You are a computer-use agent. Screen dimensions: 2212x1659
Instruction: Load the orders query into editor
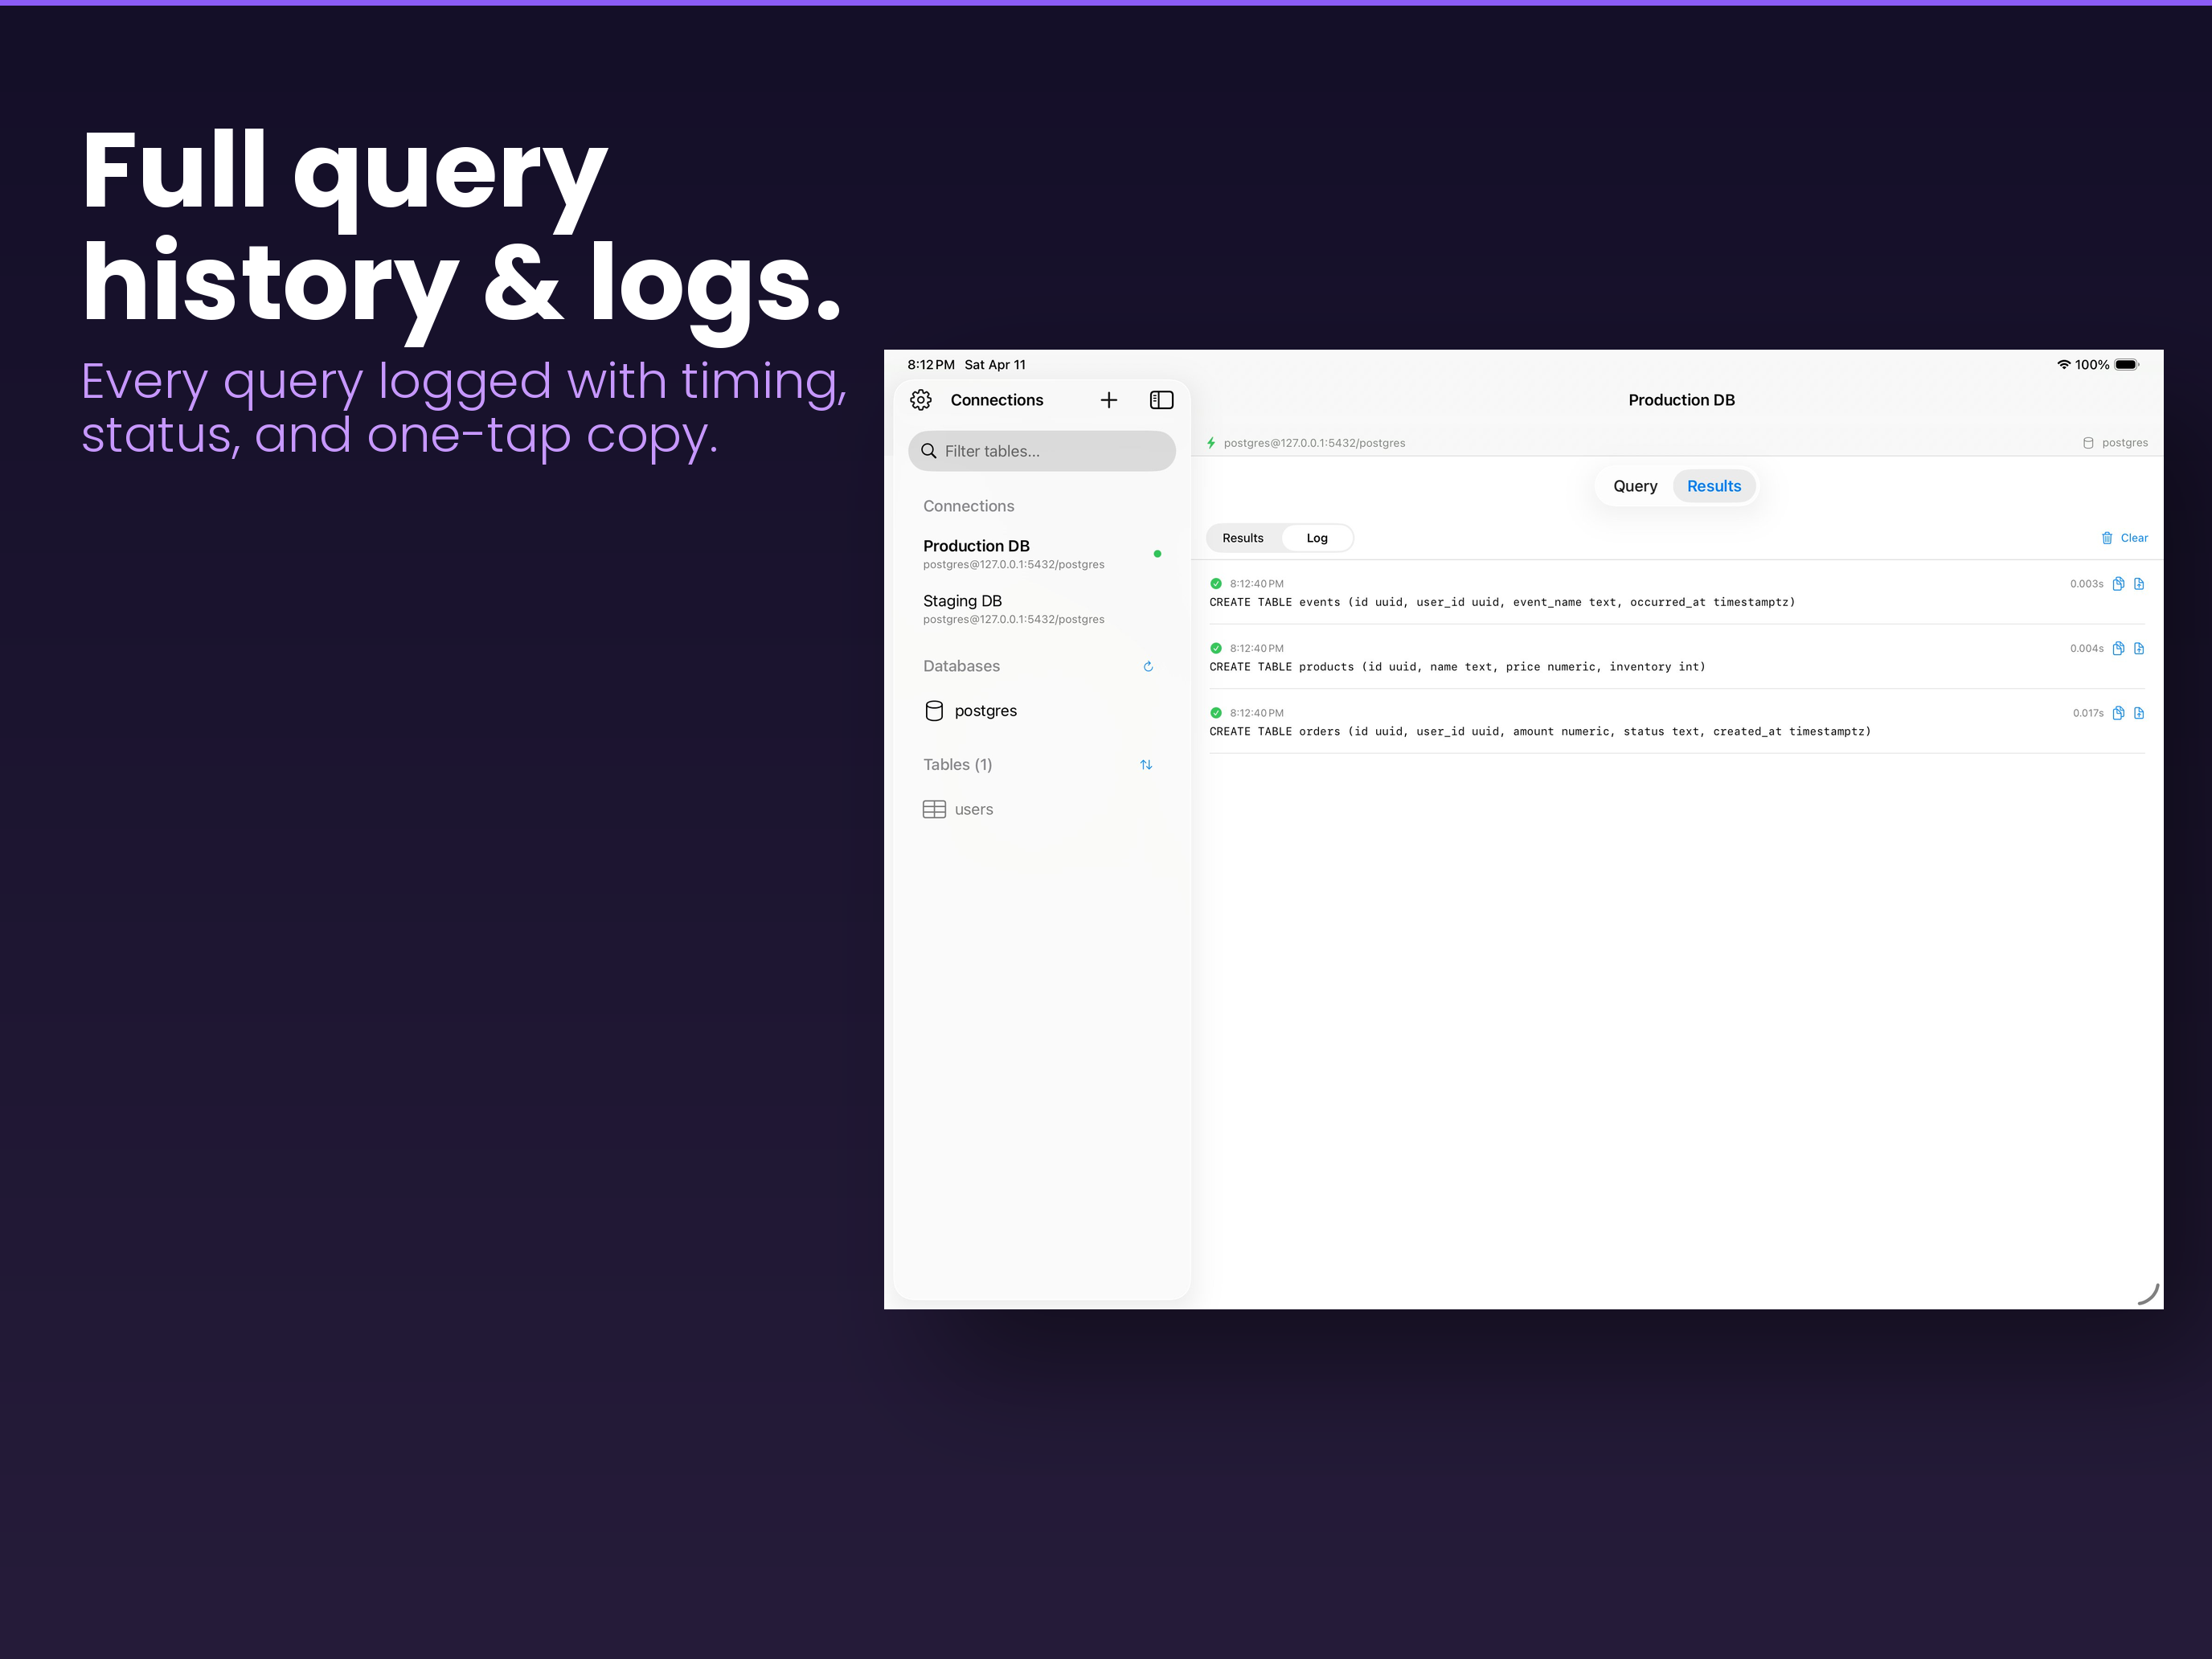coord(2139,713)
